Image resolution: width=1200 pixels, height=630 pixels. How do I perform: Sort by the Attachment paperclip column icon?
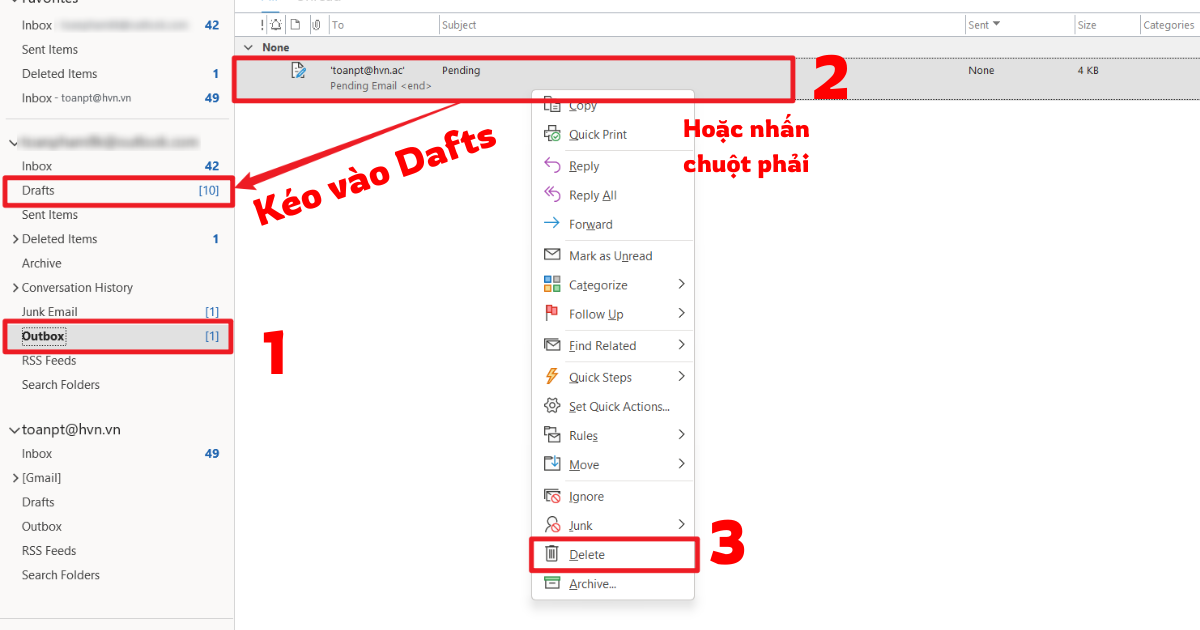tap(316, 25)
